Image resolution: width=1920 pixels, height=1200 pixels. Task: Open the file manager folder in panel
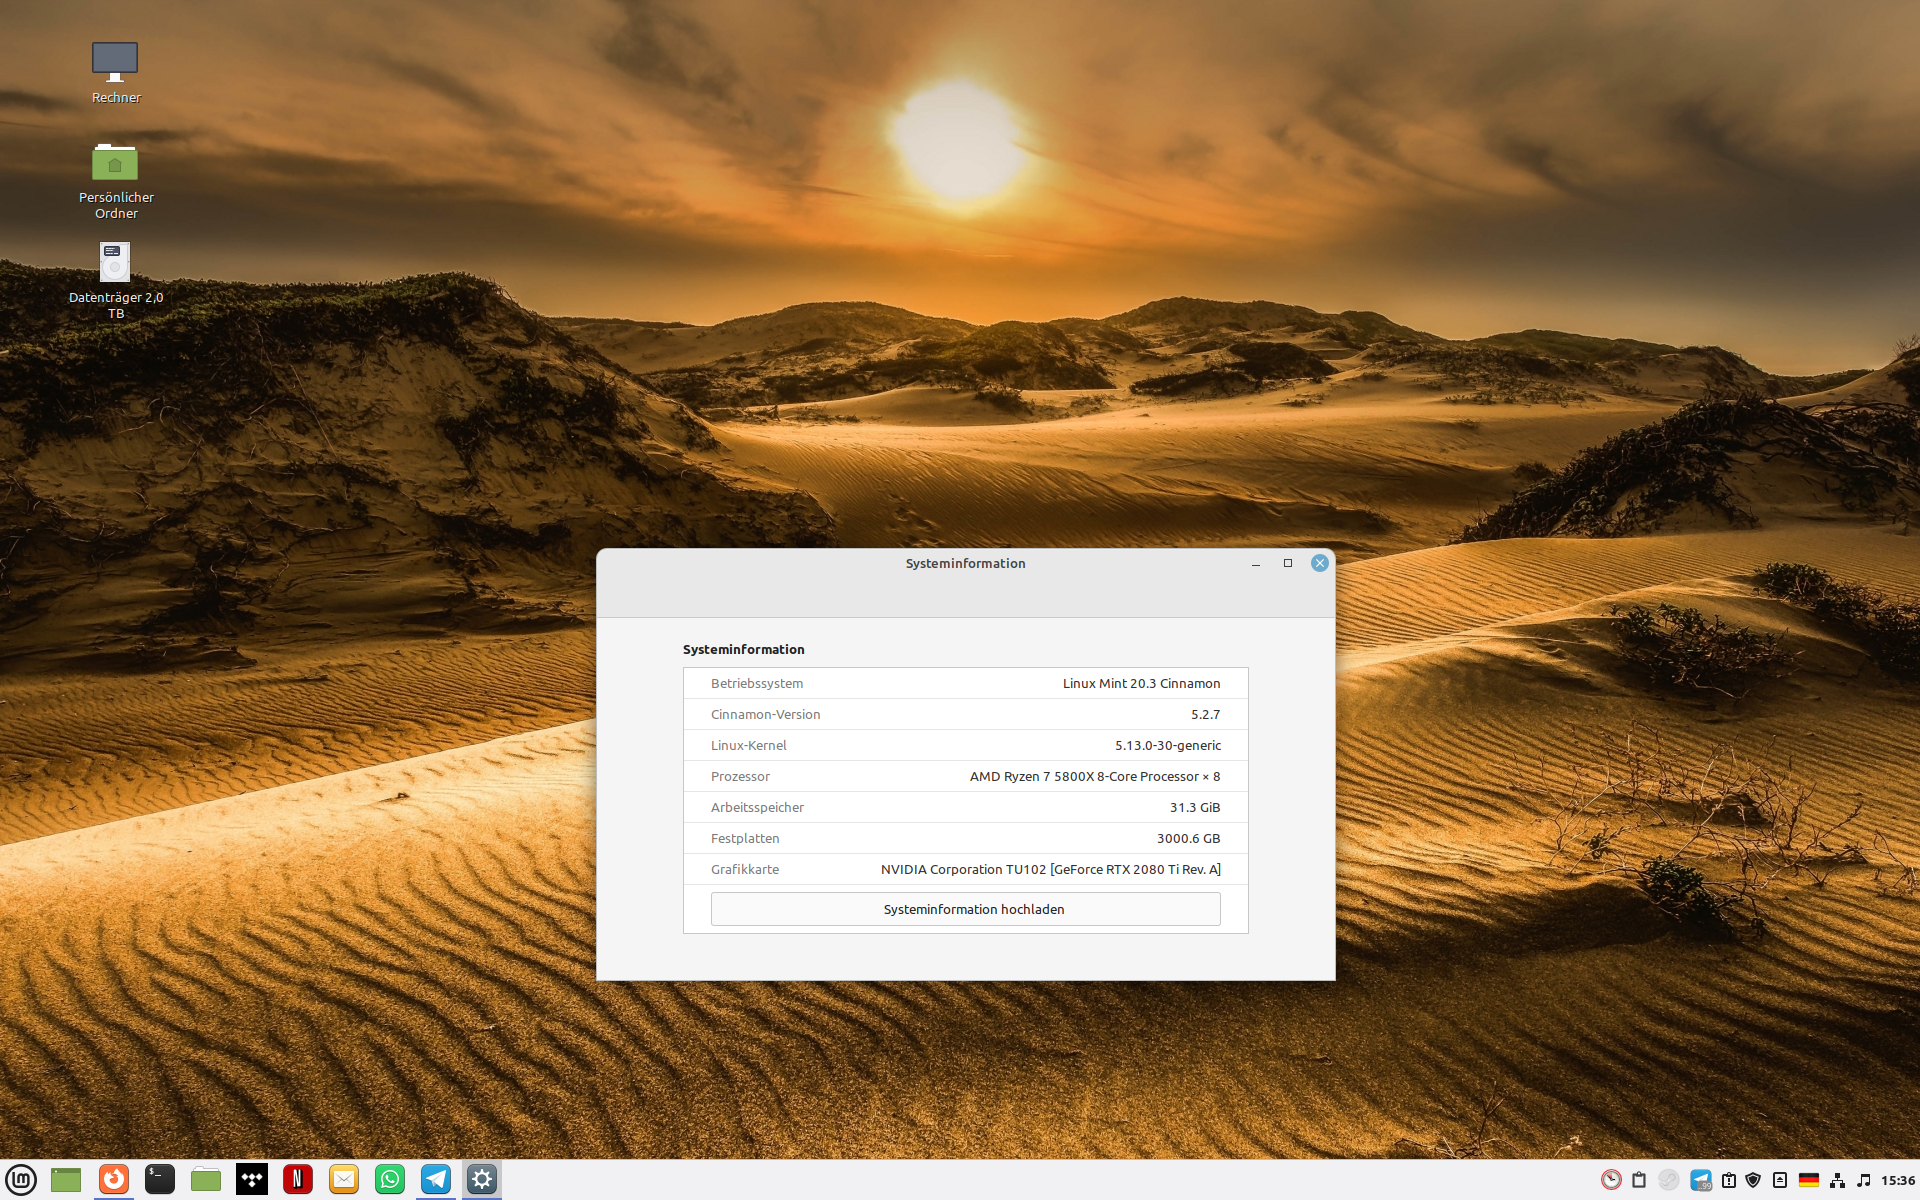pos(206,1180)
